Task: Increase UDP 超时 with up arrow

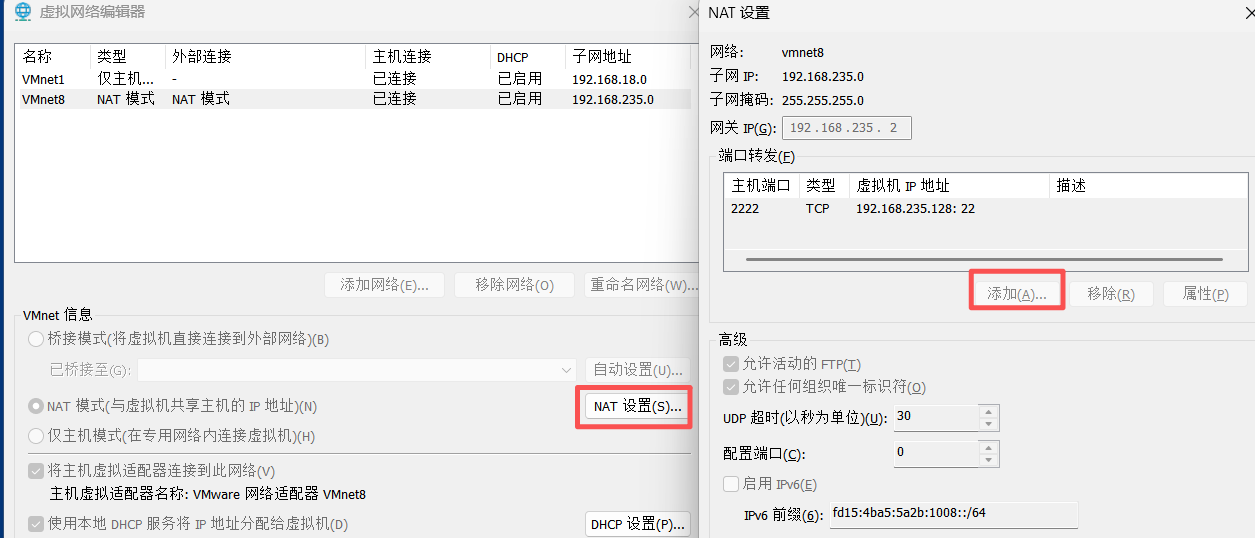Action: point(989,411)
